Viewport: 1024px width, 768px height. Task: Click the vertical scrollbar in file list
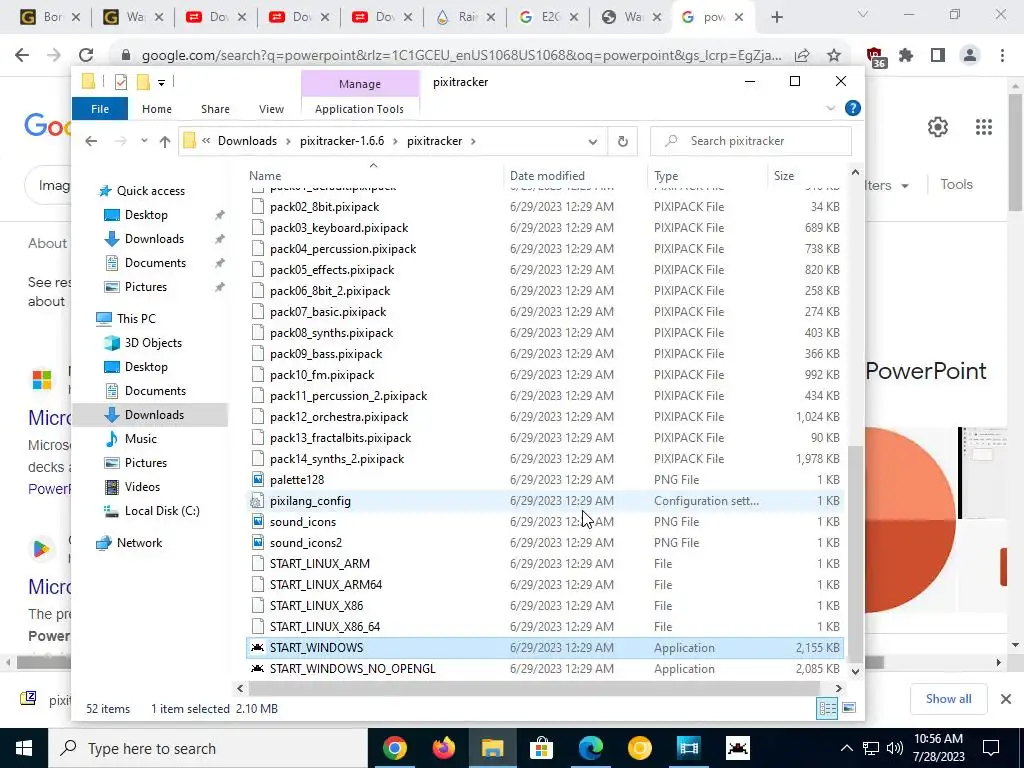pyautogui.click(x=855, y=552)
